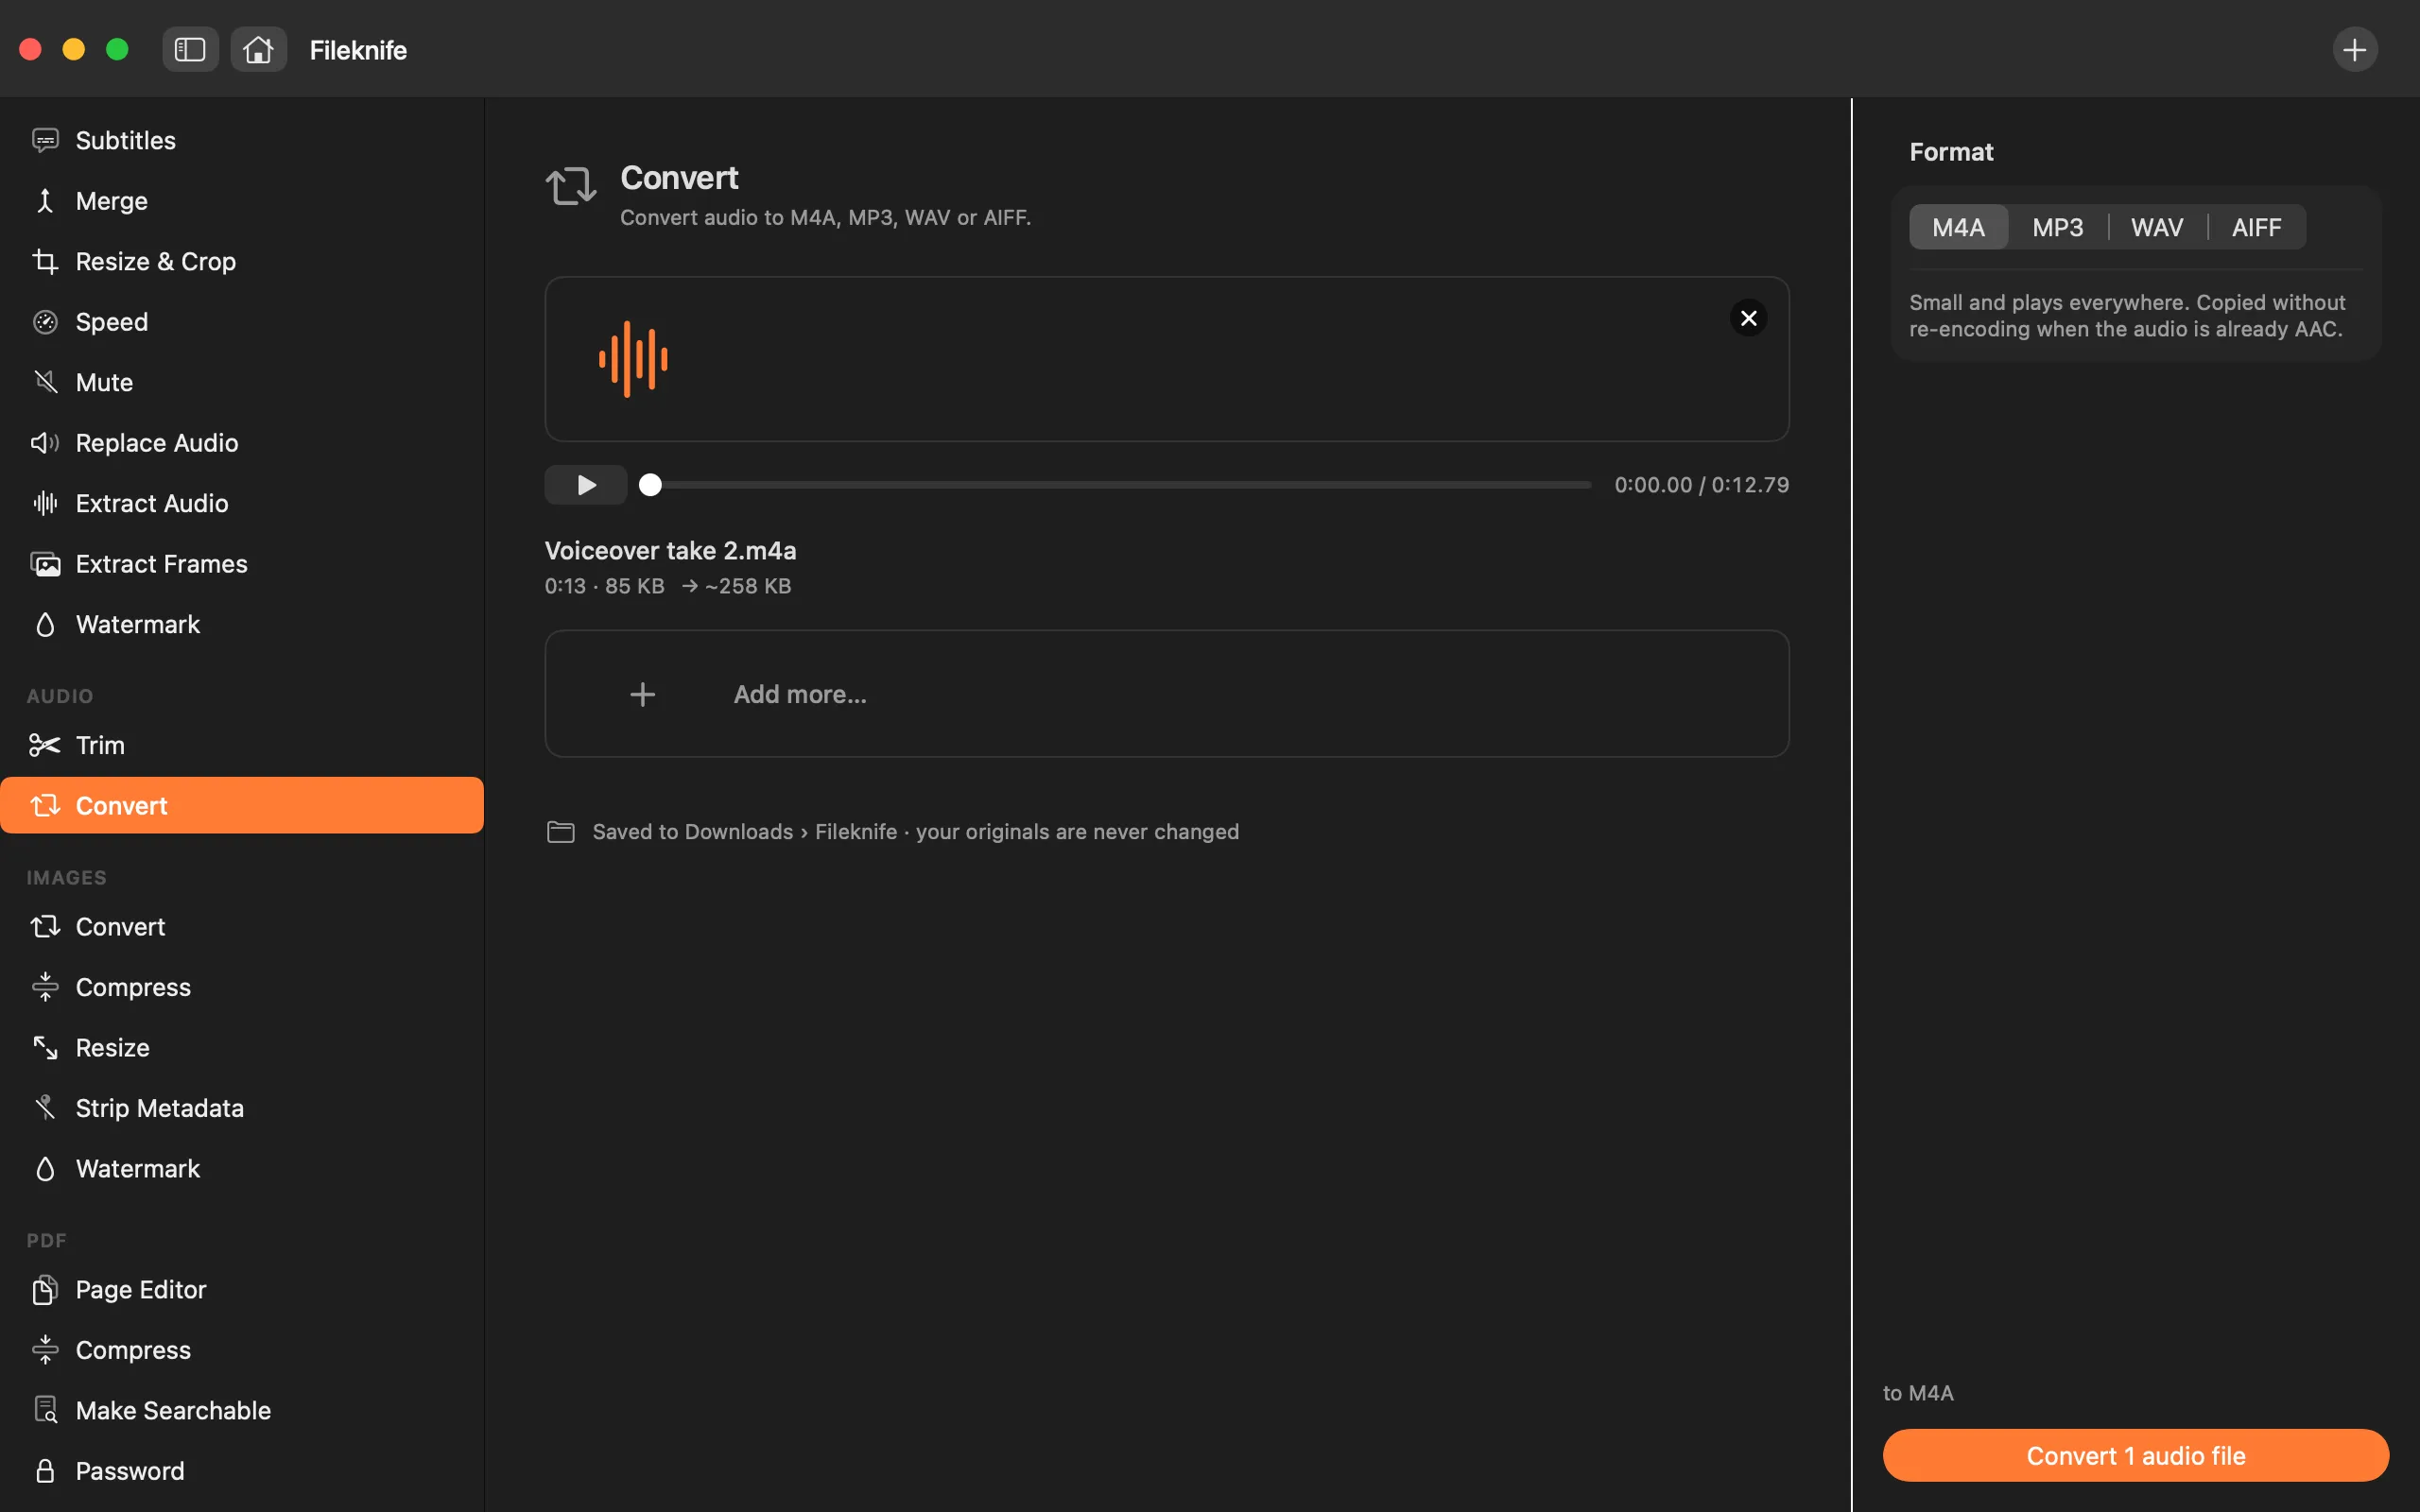
Task: Open Images Convert tool
Action: tap(242, 927)
